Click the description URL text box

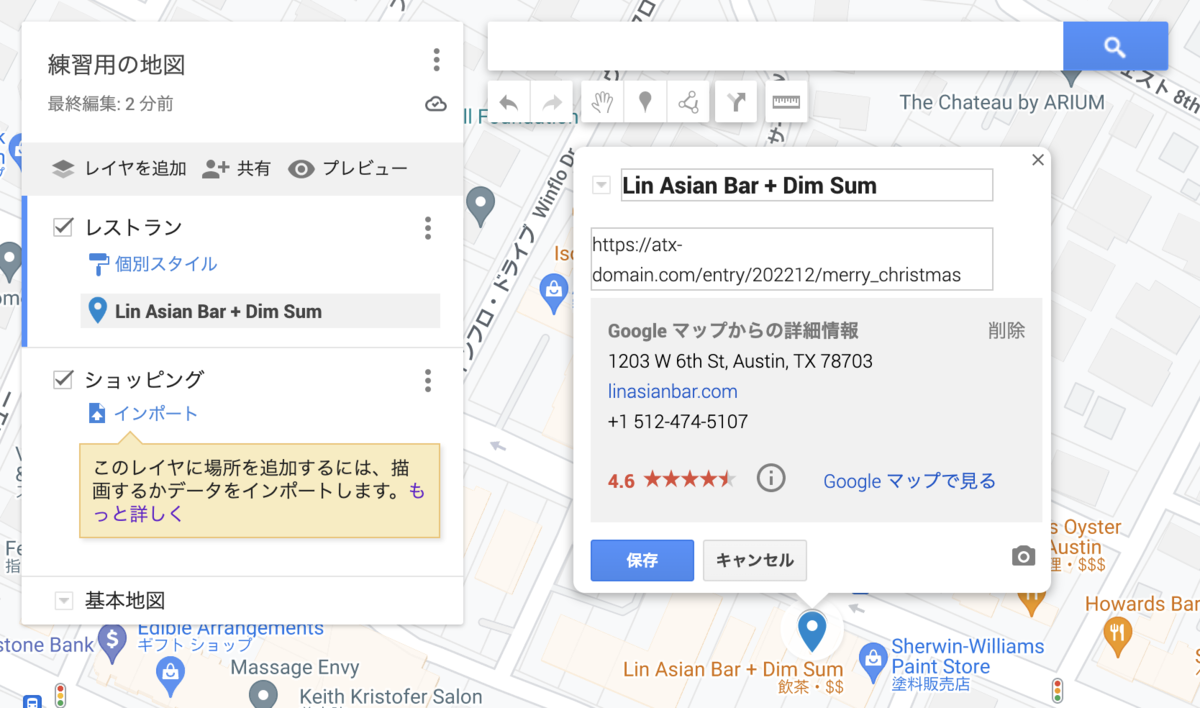tap(791, 259)
